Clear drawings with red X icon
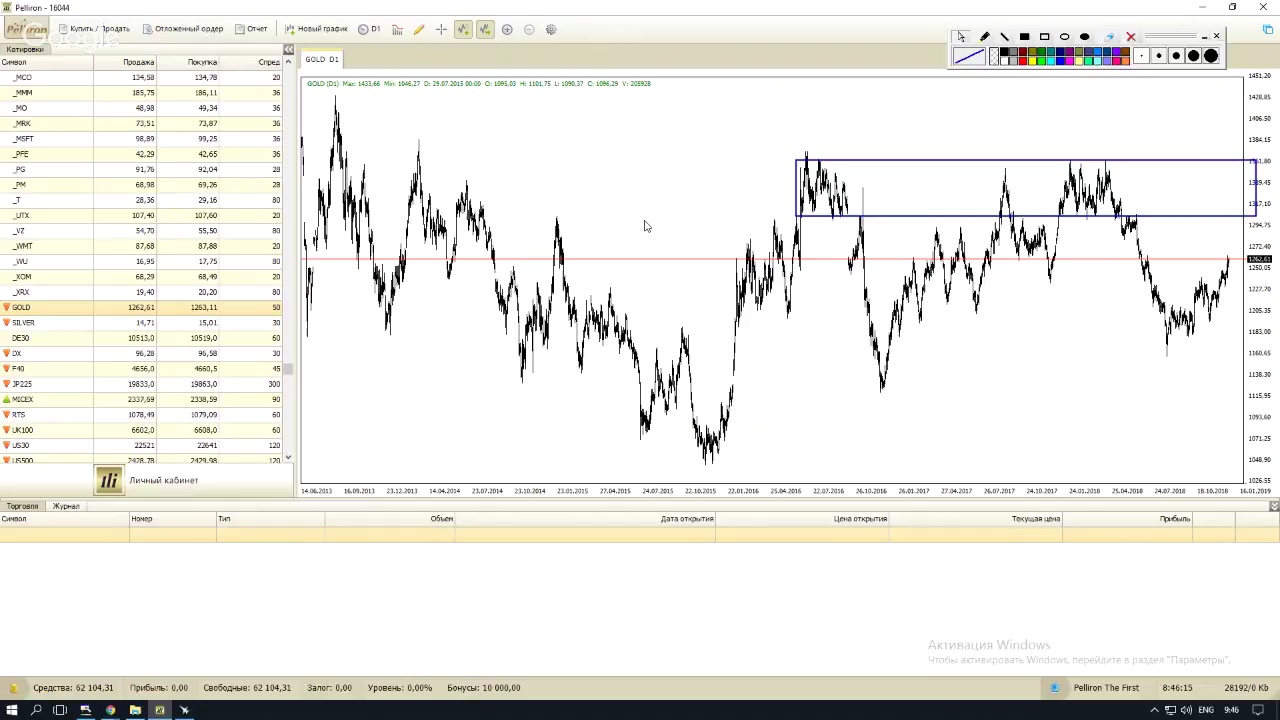Screen dimensions: 1280x720 1131,37
